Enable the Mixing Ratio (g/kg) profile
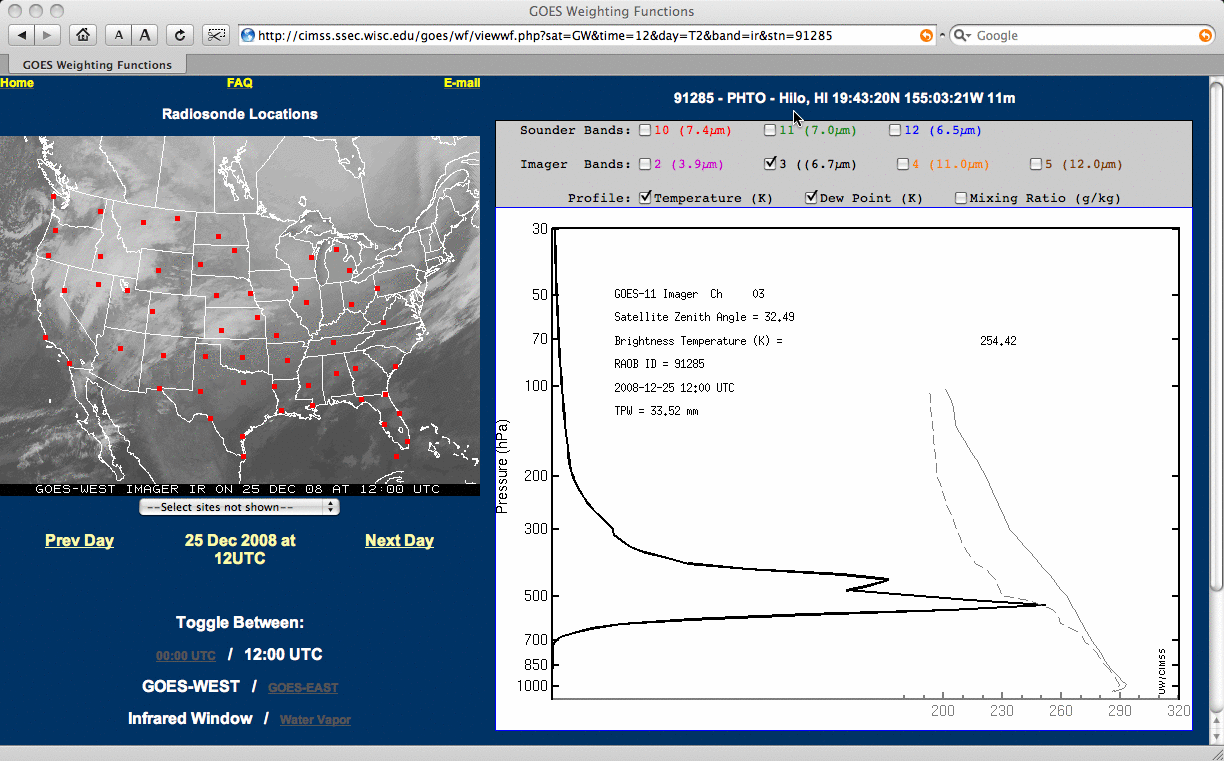 click(x=961, y=198)
